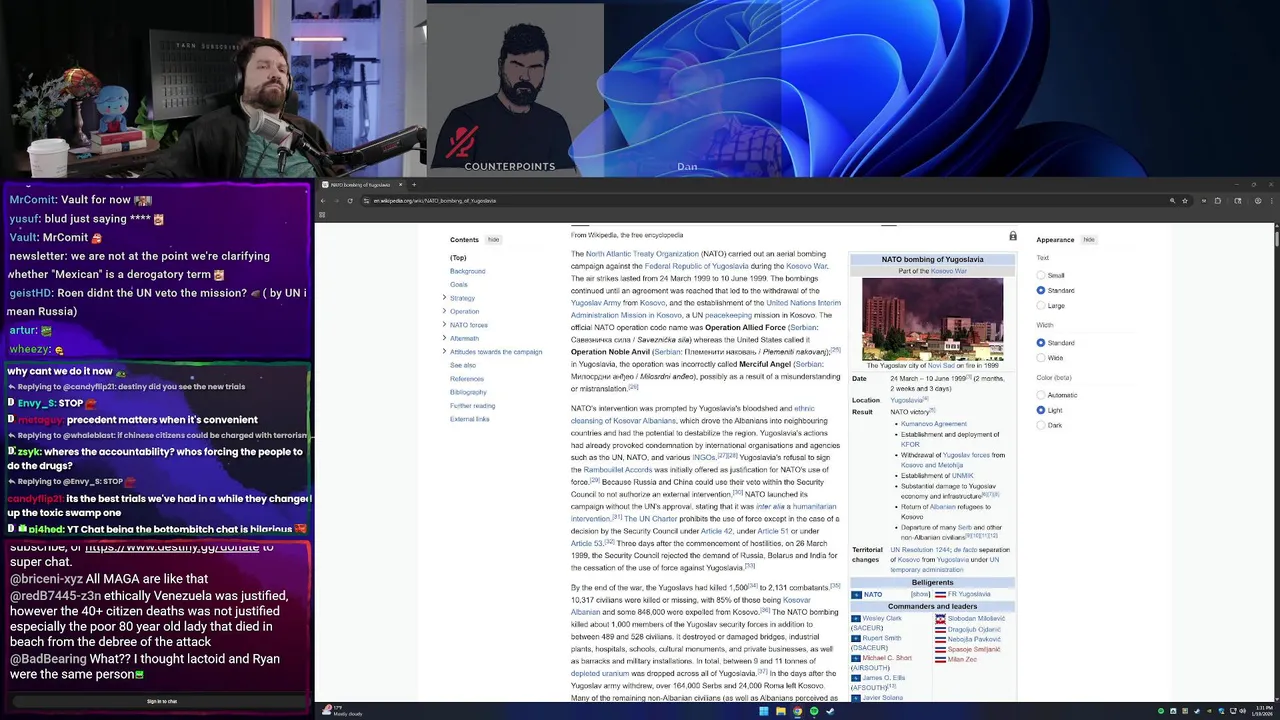The image size is (1280, 720).
Task: Jump to Bibliography in contents
Action: click(x=468, y=392)
